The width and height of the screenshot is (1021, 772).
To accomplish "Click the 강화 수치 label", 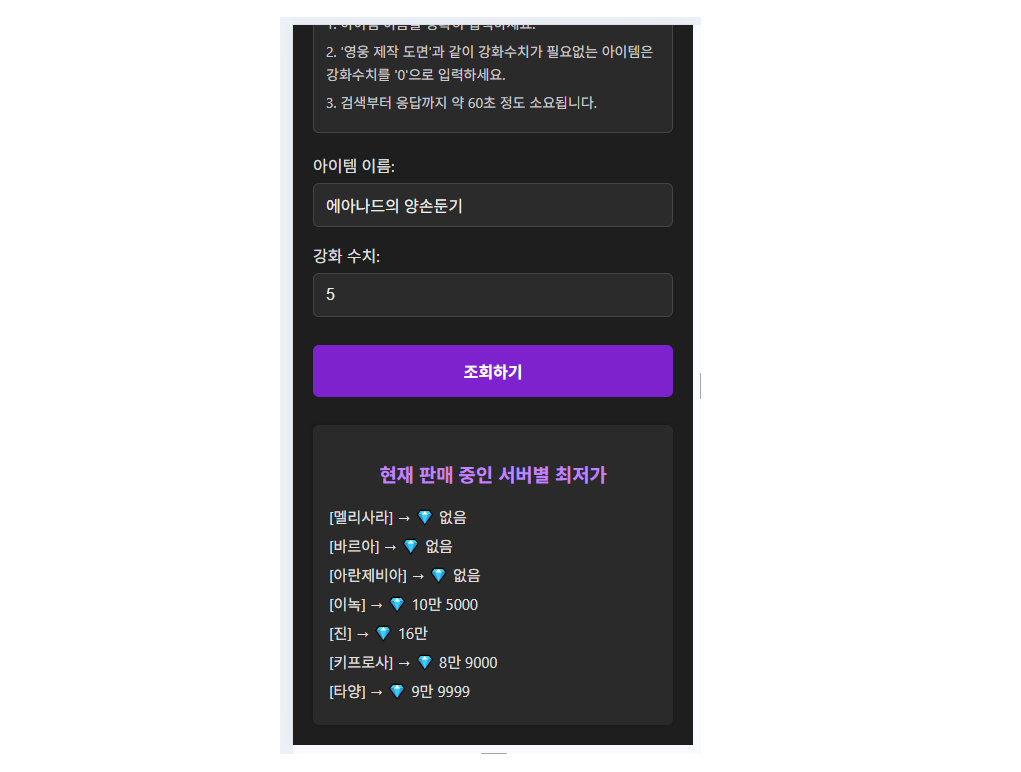I will [346, 256].
